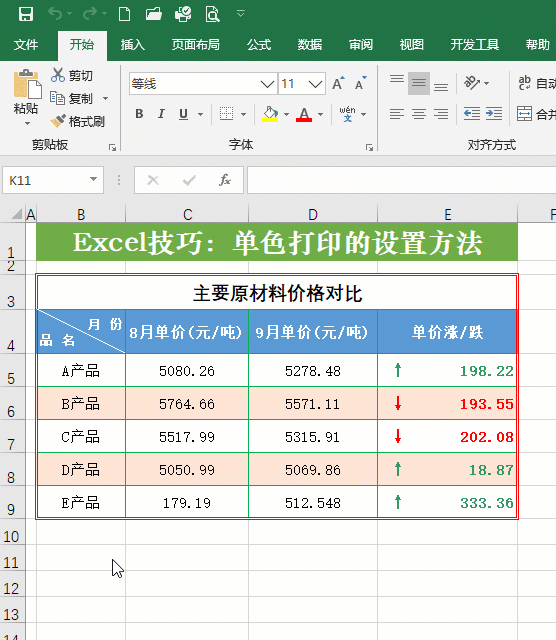
Task: Toggle Bold formatting
Action: [x=139, y=114]
